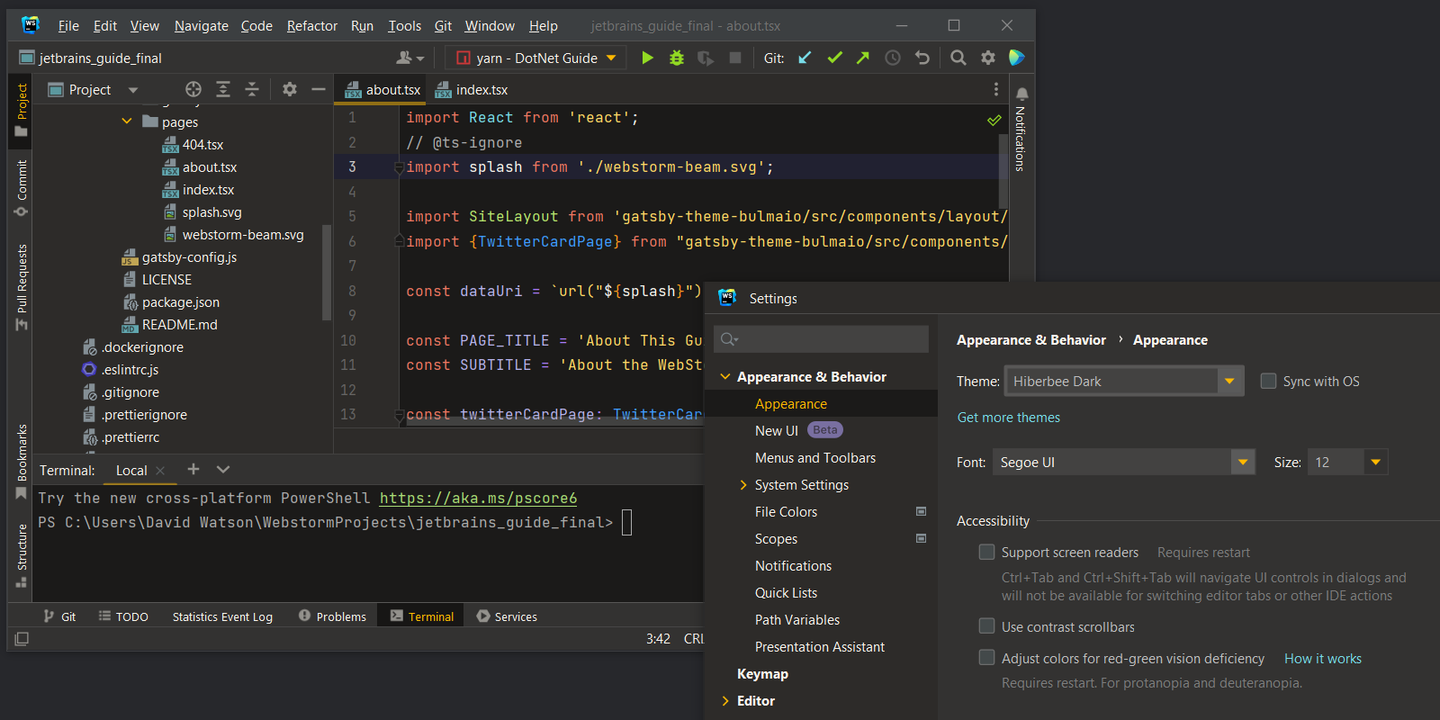The height and width of the screenshot is (720, 1440).
Task: Open the Hiberbee Dark theme dropdown
Action: coord(1228,380)
